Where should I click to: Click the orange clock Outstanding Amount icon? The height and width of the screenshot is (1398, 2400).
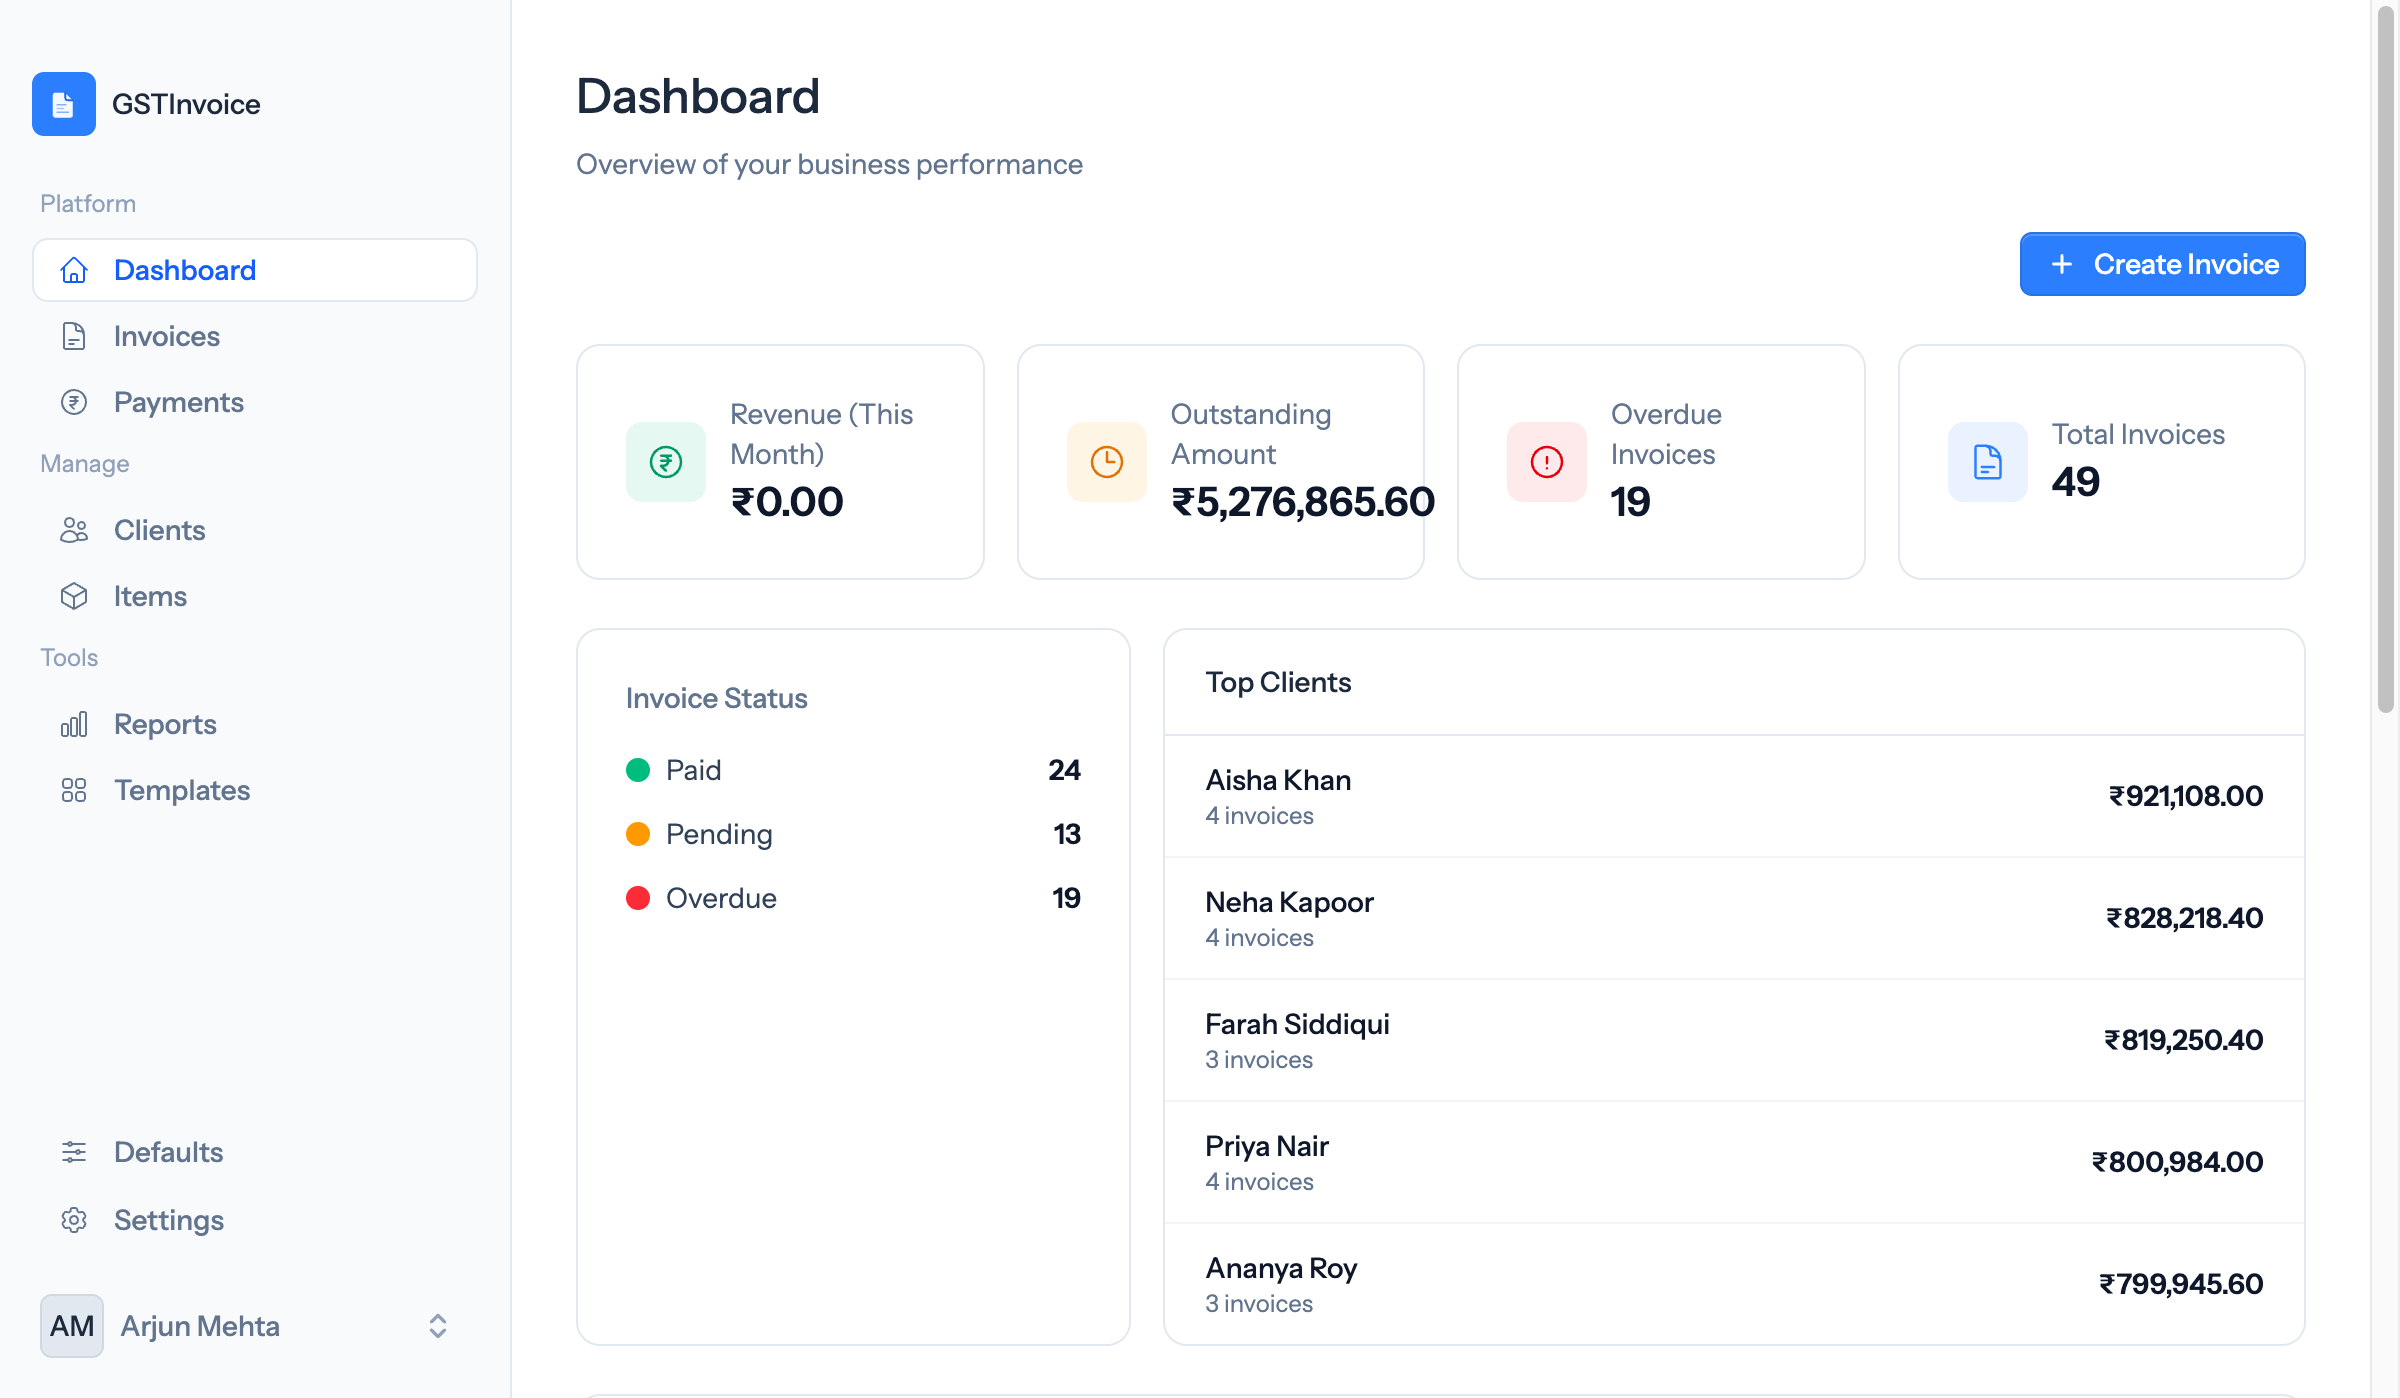[x=1107, y=462]
